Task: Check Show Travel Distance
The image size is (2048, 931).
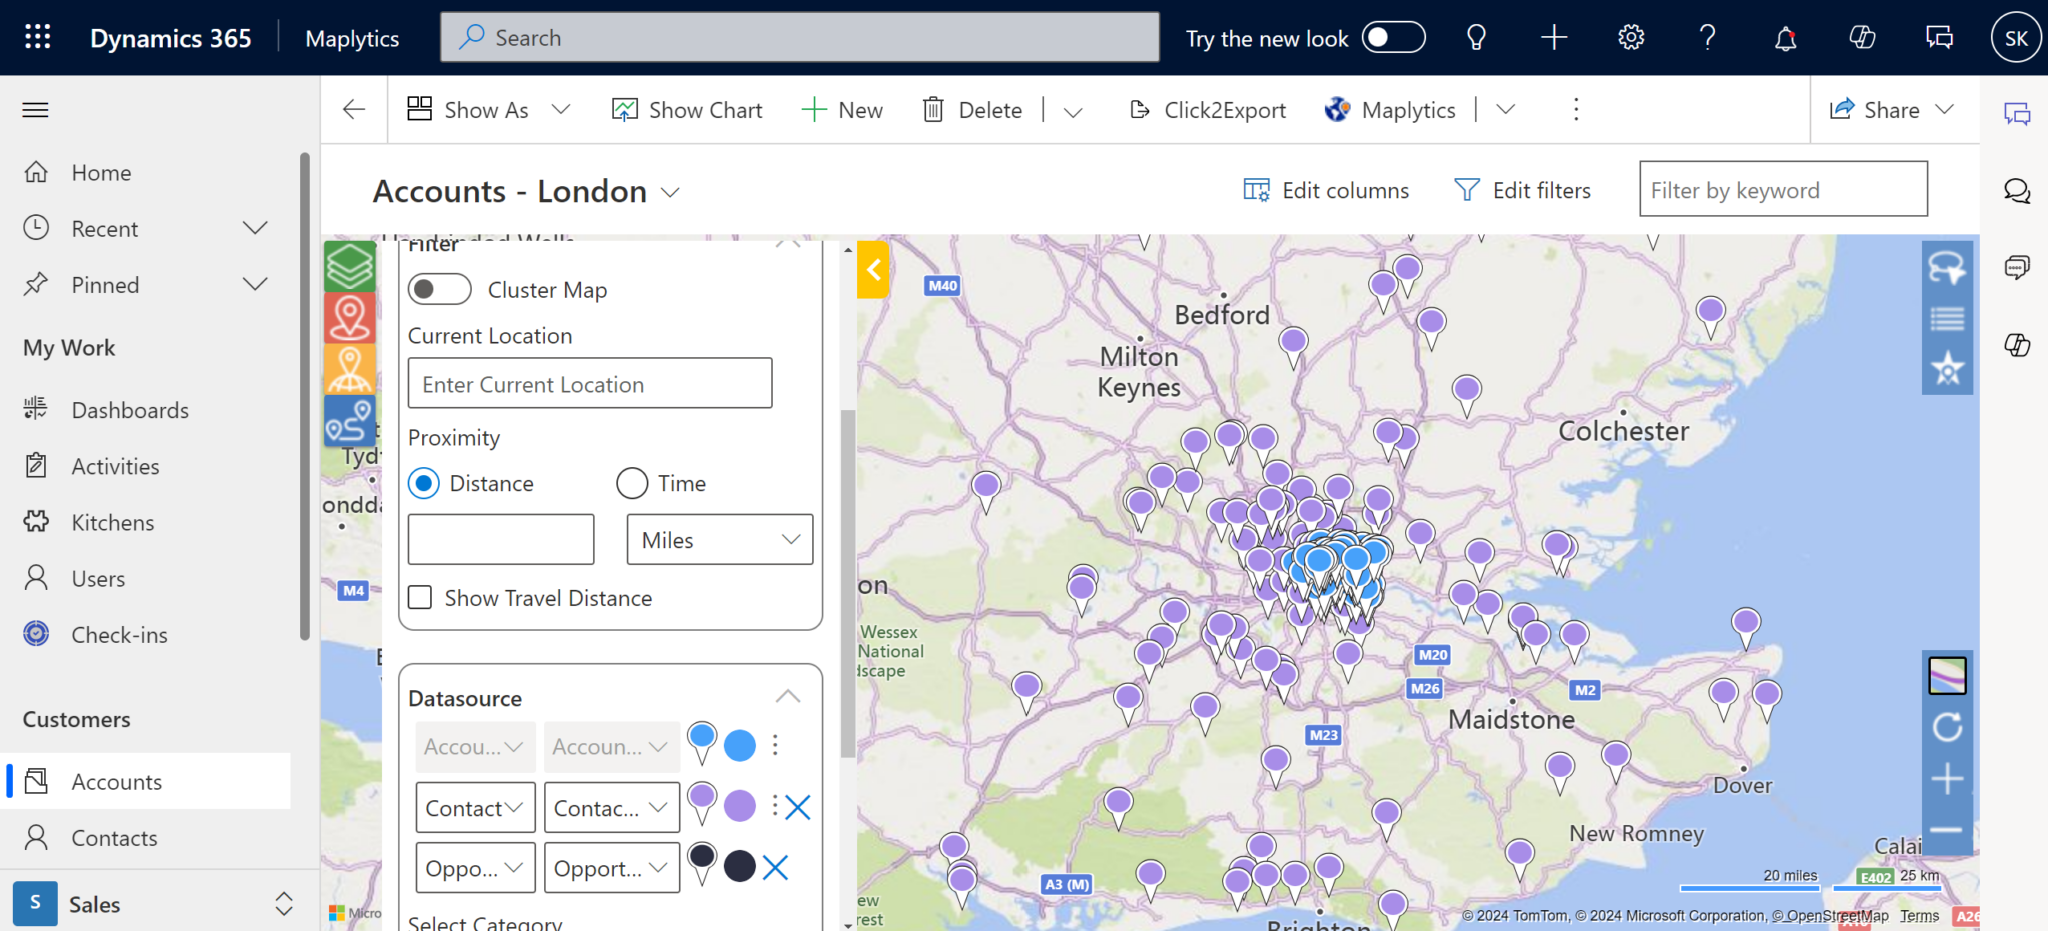Action: tap(420, 597)
